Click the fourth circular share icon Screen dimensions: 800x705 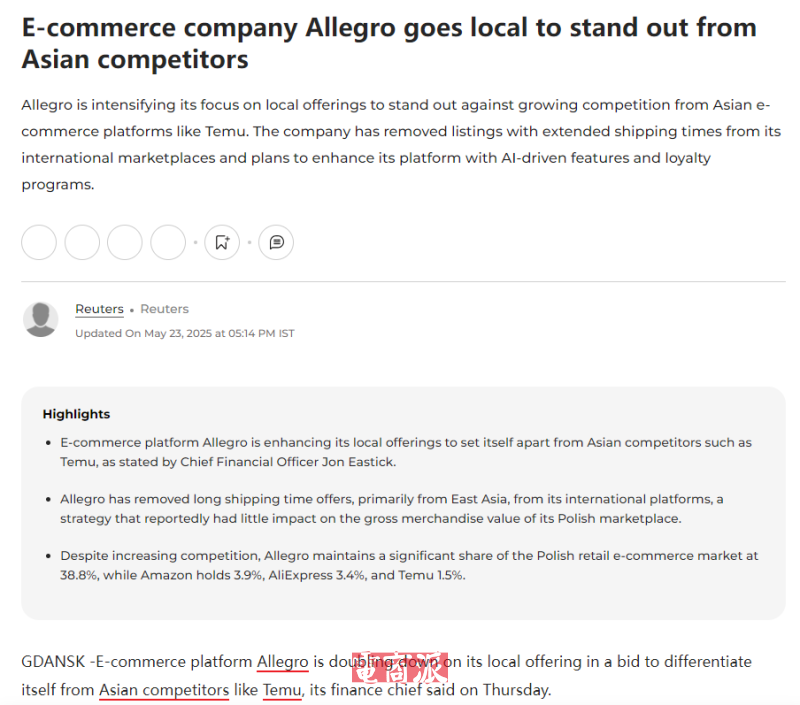point(168,242)
